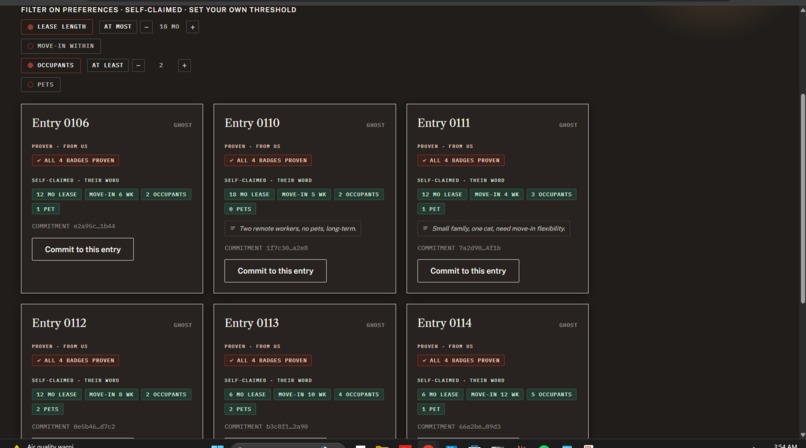Viewport: 806px width, 448px height.
Task: Click the GHOST label on Entry 0106
Action: [x=182, y=125]
